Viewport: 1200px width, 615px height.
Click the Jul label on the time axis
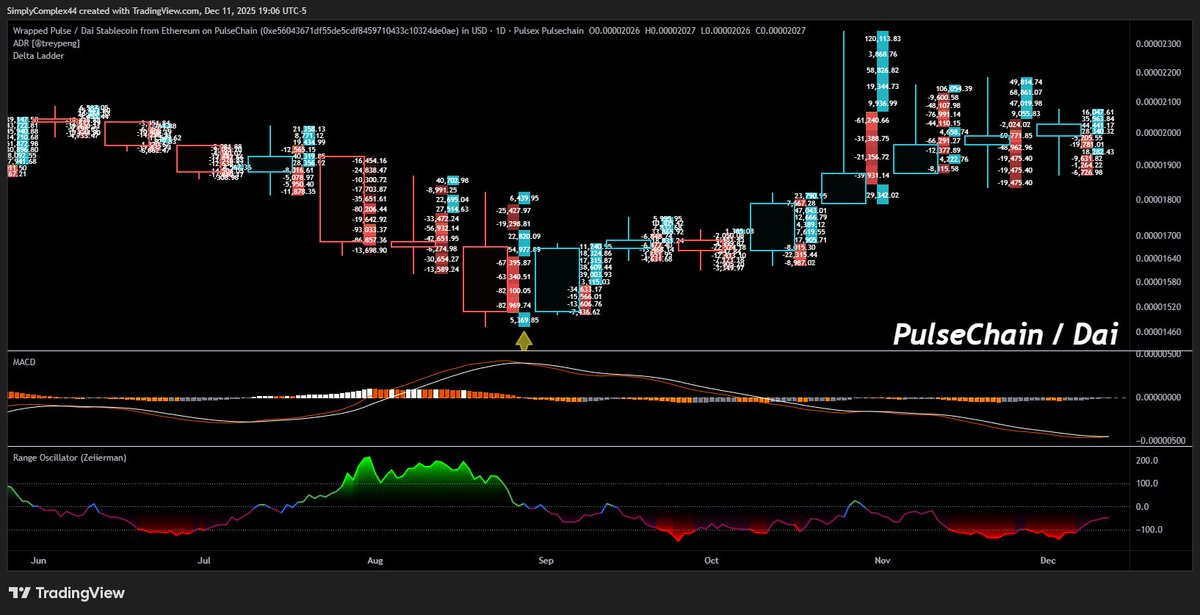(205, 563)
